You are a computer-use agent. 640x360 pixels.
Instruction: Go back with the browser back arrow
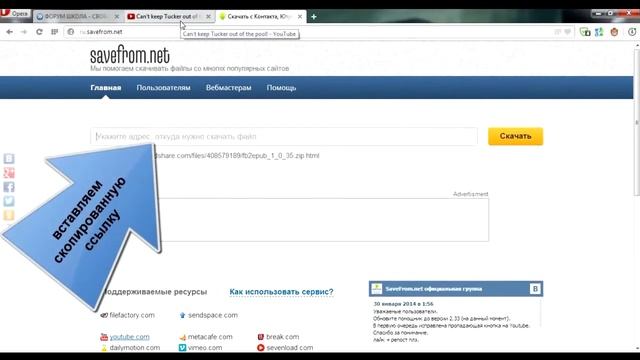click(x=9, y=32)
